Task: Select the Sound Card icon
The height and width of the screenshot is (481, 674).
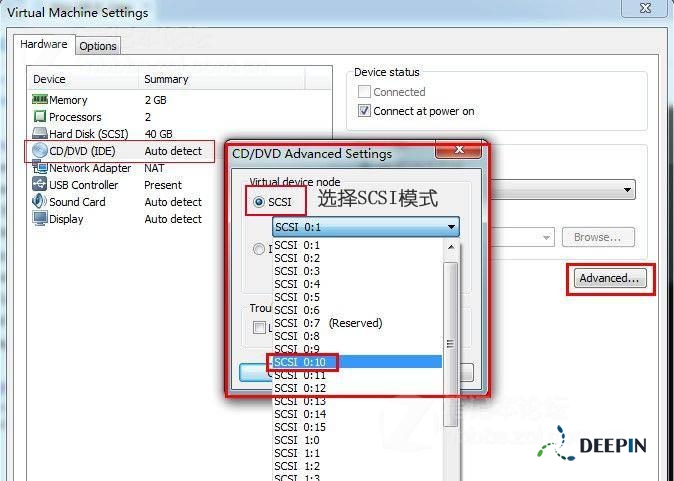Action: [x=40, y=202]
